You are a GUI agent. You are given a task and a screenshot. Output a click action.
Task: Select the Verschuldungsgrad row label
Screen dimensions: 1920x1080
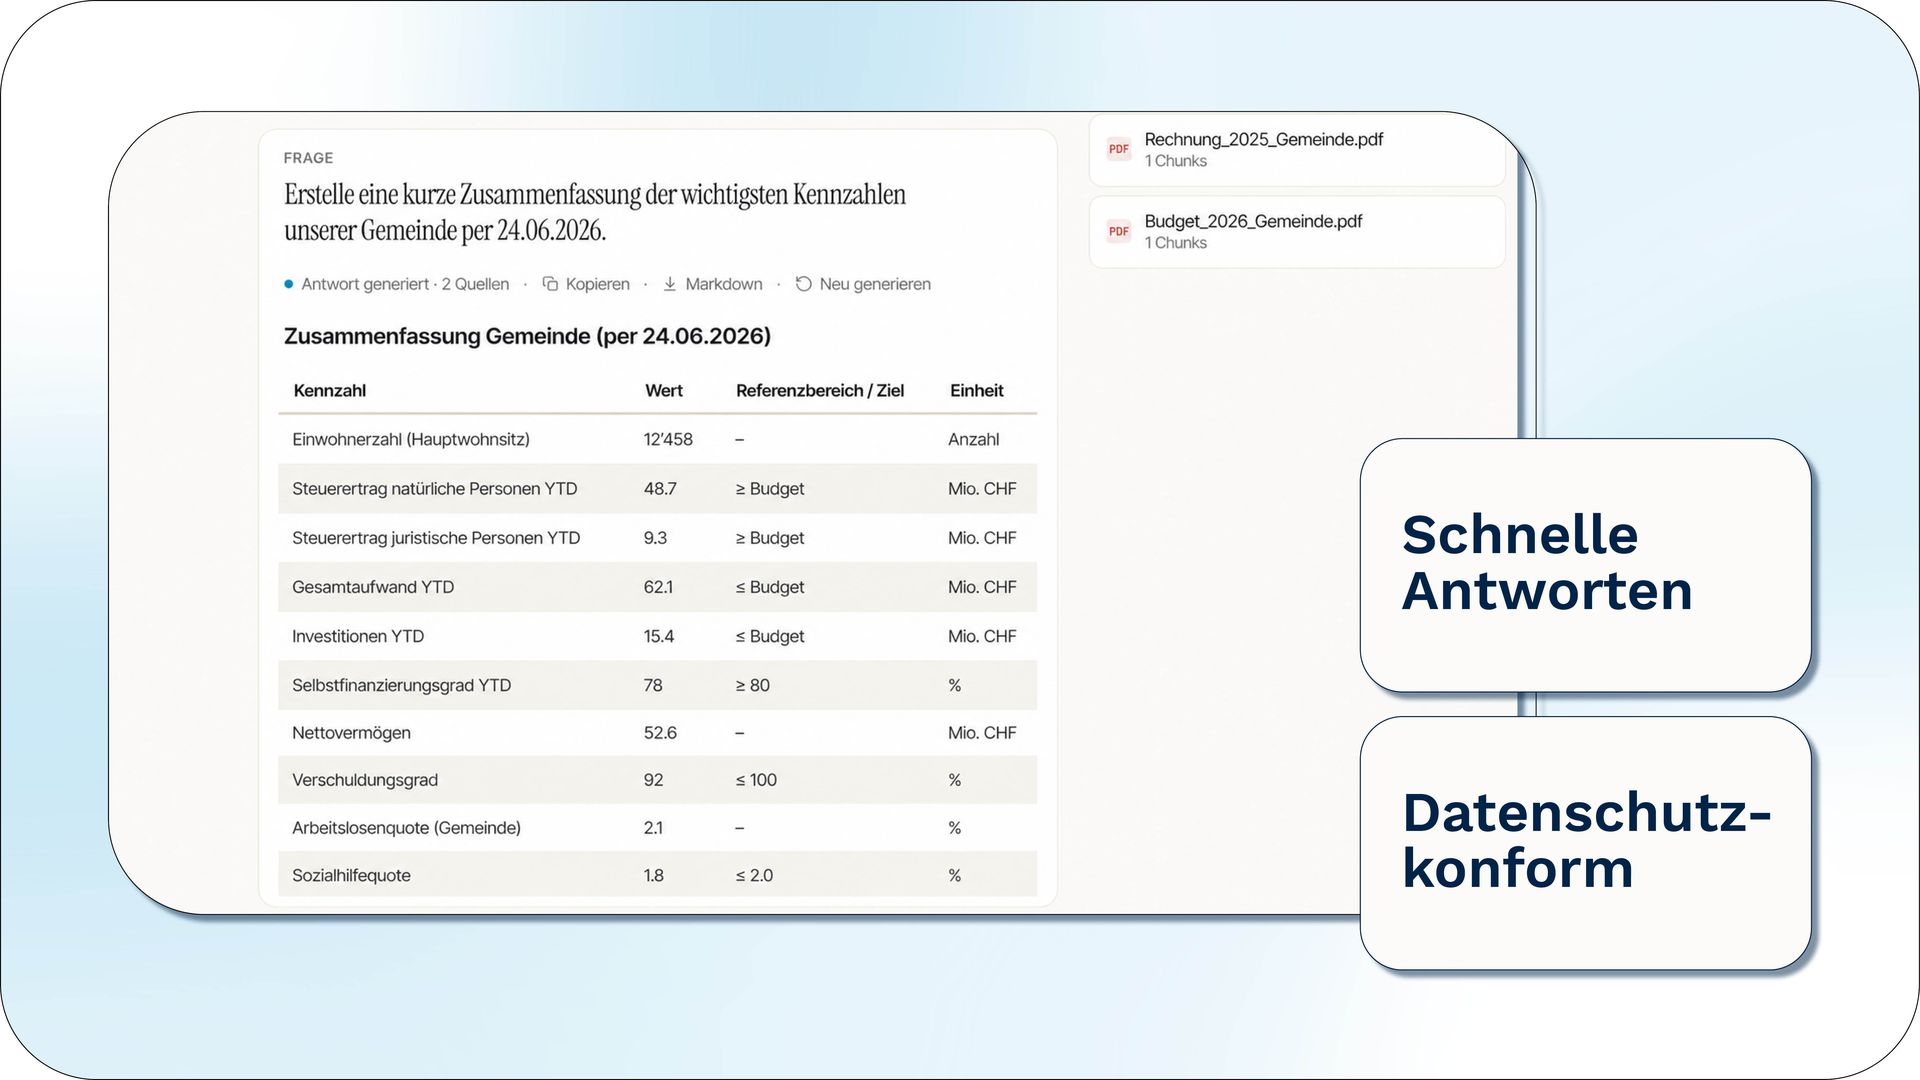pyautogui.click(x=365, y=780)
